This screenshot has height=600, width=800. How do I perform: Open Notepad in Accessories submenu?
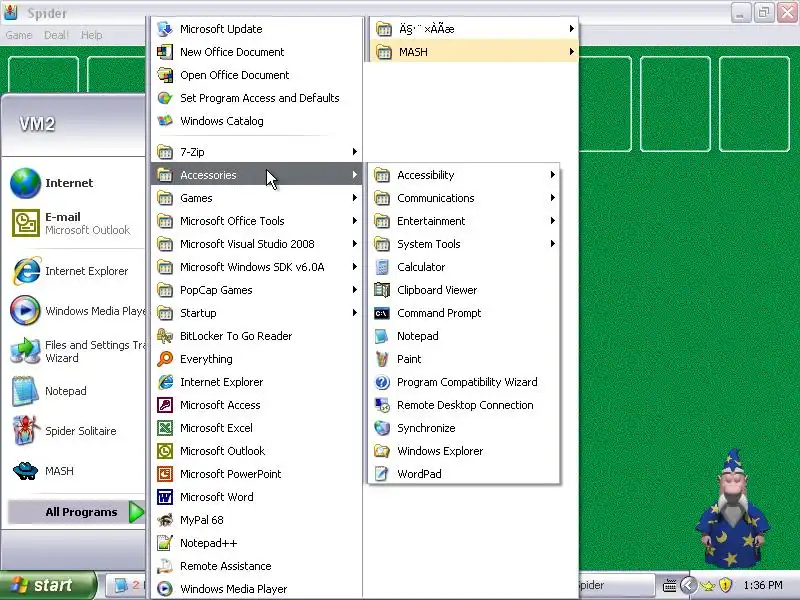click(x=463, y=336)
